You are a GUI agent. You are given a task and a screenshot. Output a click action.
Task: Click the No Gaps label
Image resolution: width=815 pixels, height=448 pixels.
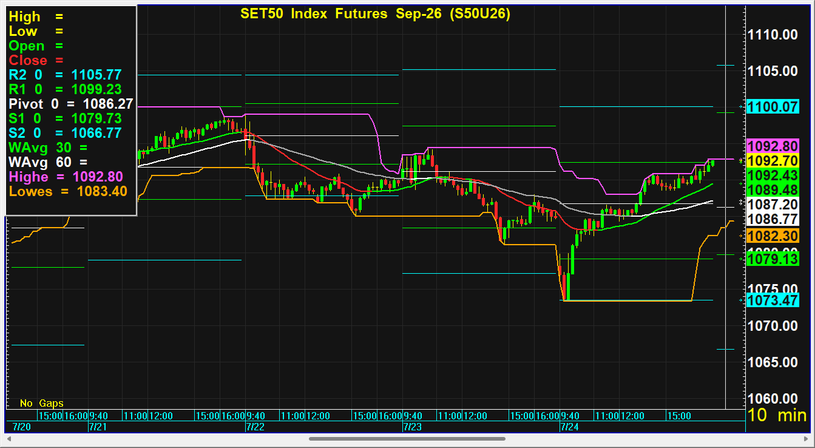[x=42, y=403]
